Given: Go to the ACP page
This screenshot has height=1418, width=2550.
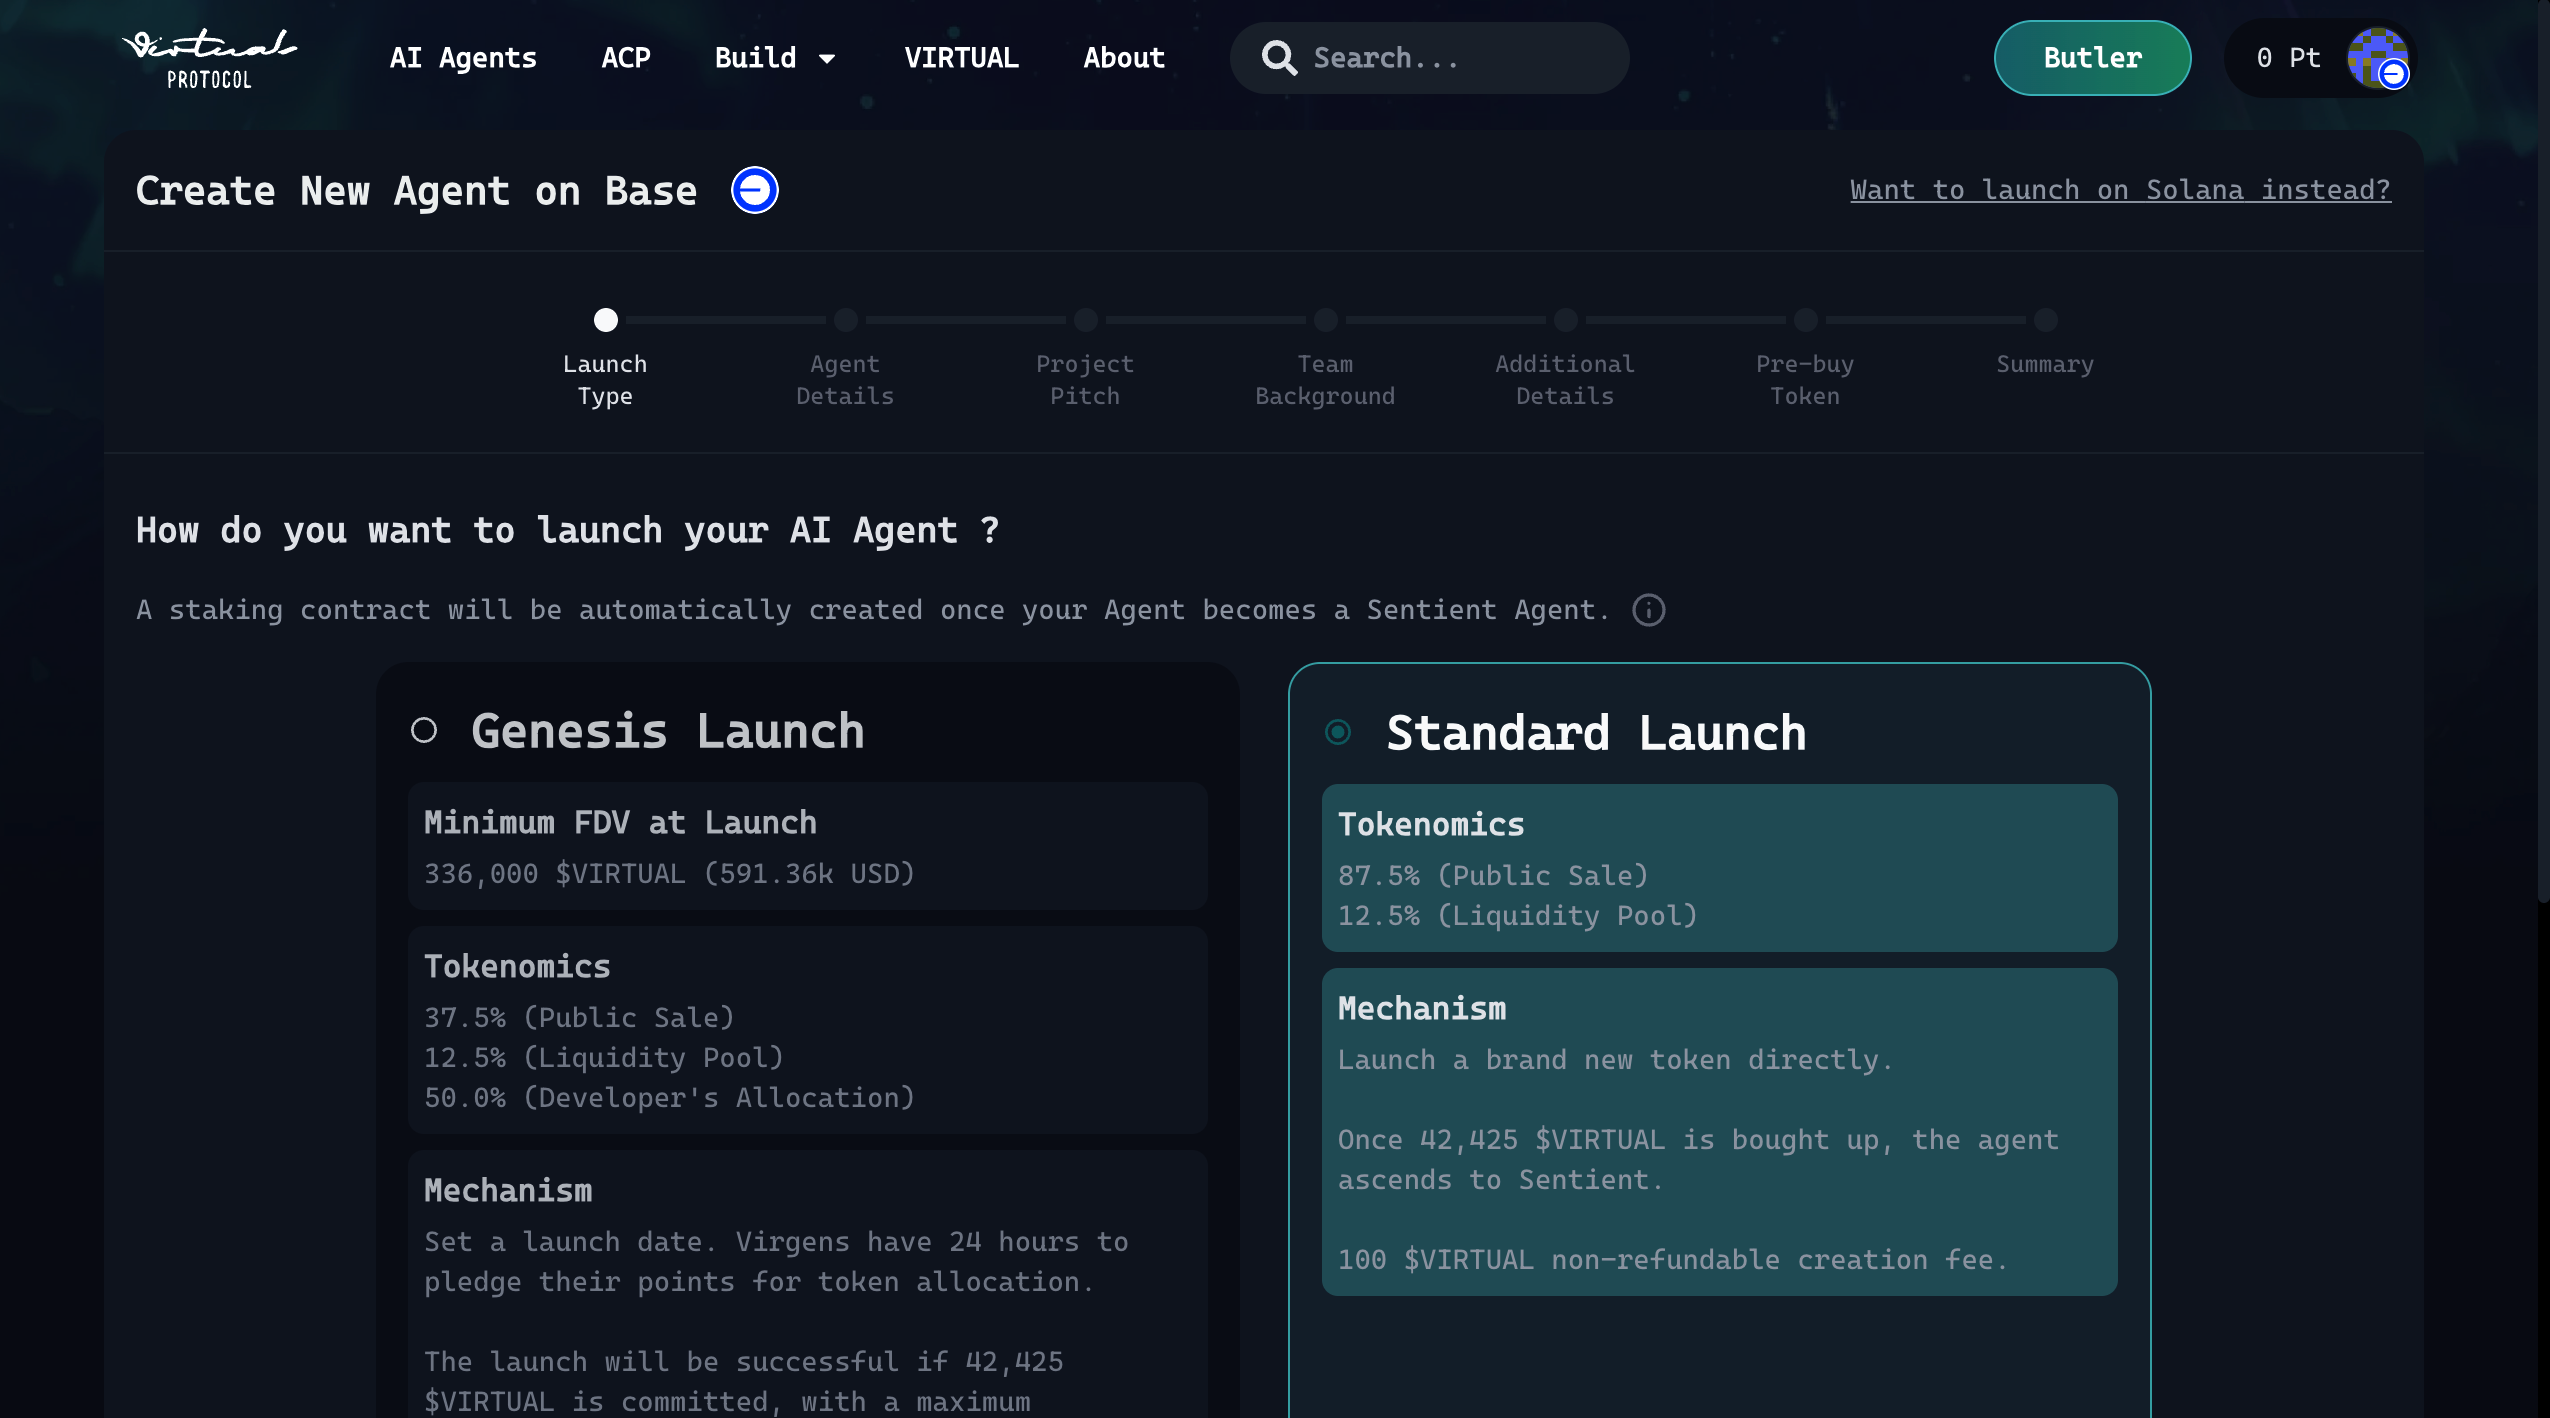Looking at the screenshot, I should pos(626,58).
